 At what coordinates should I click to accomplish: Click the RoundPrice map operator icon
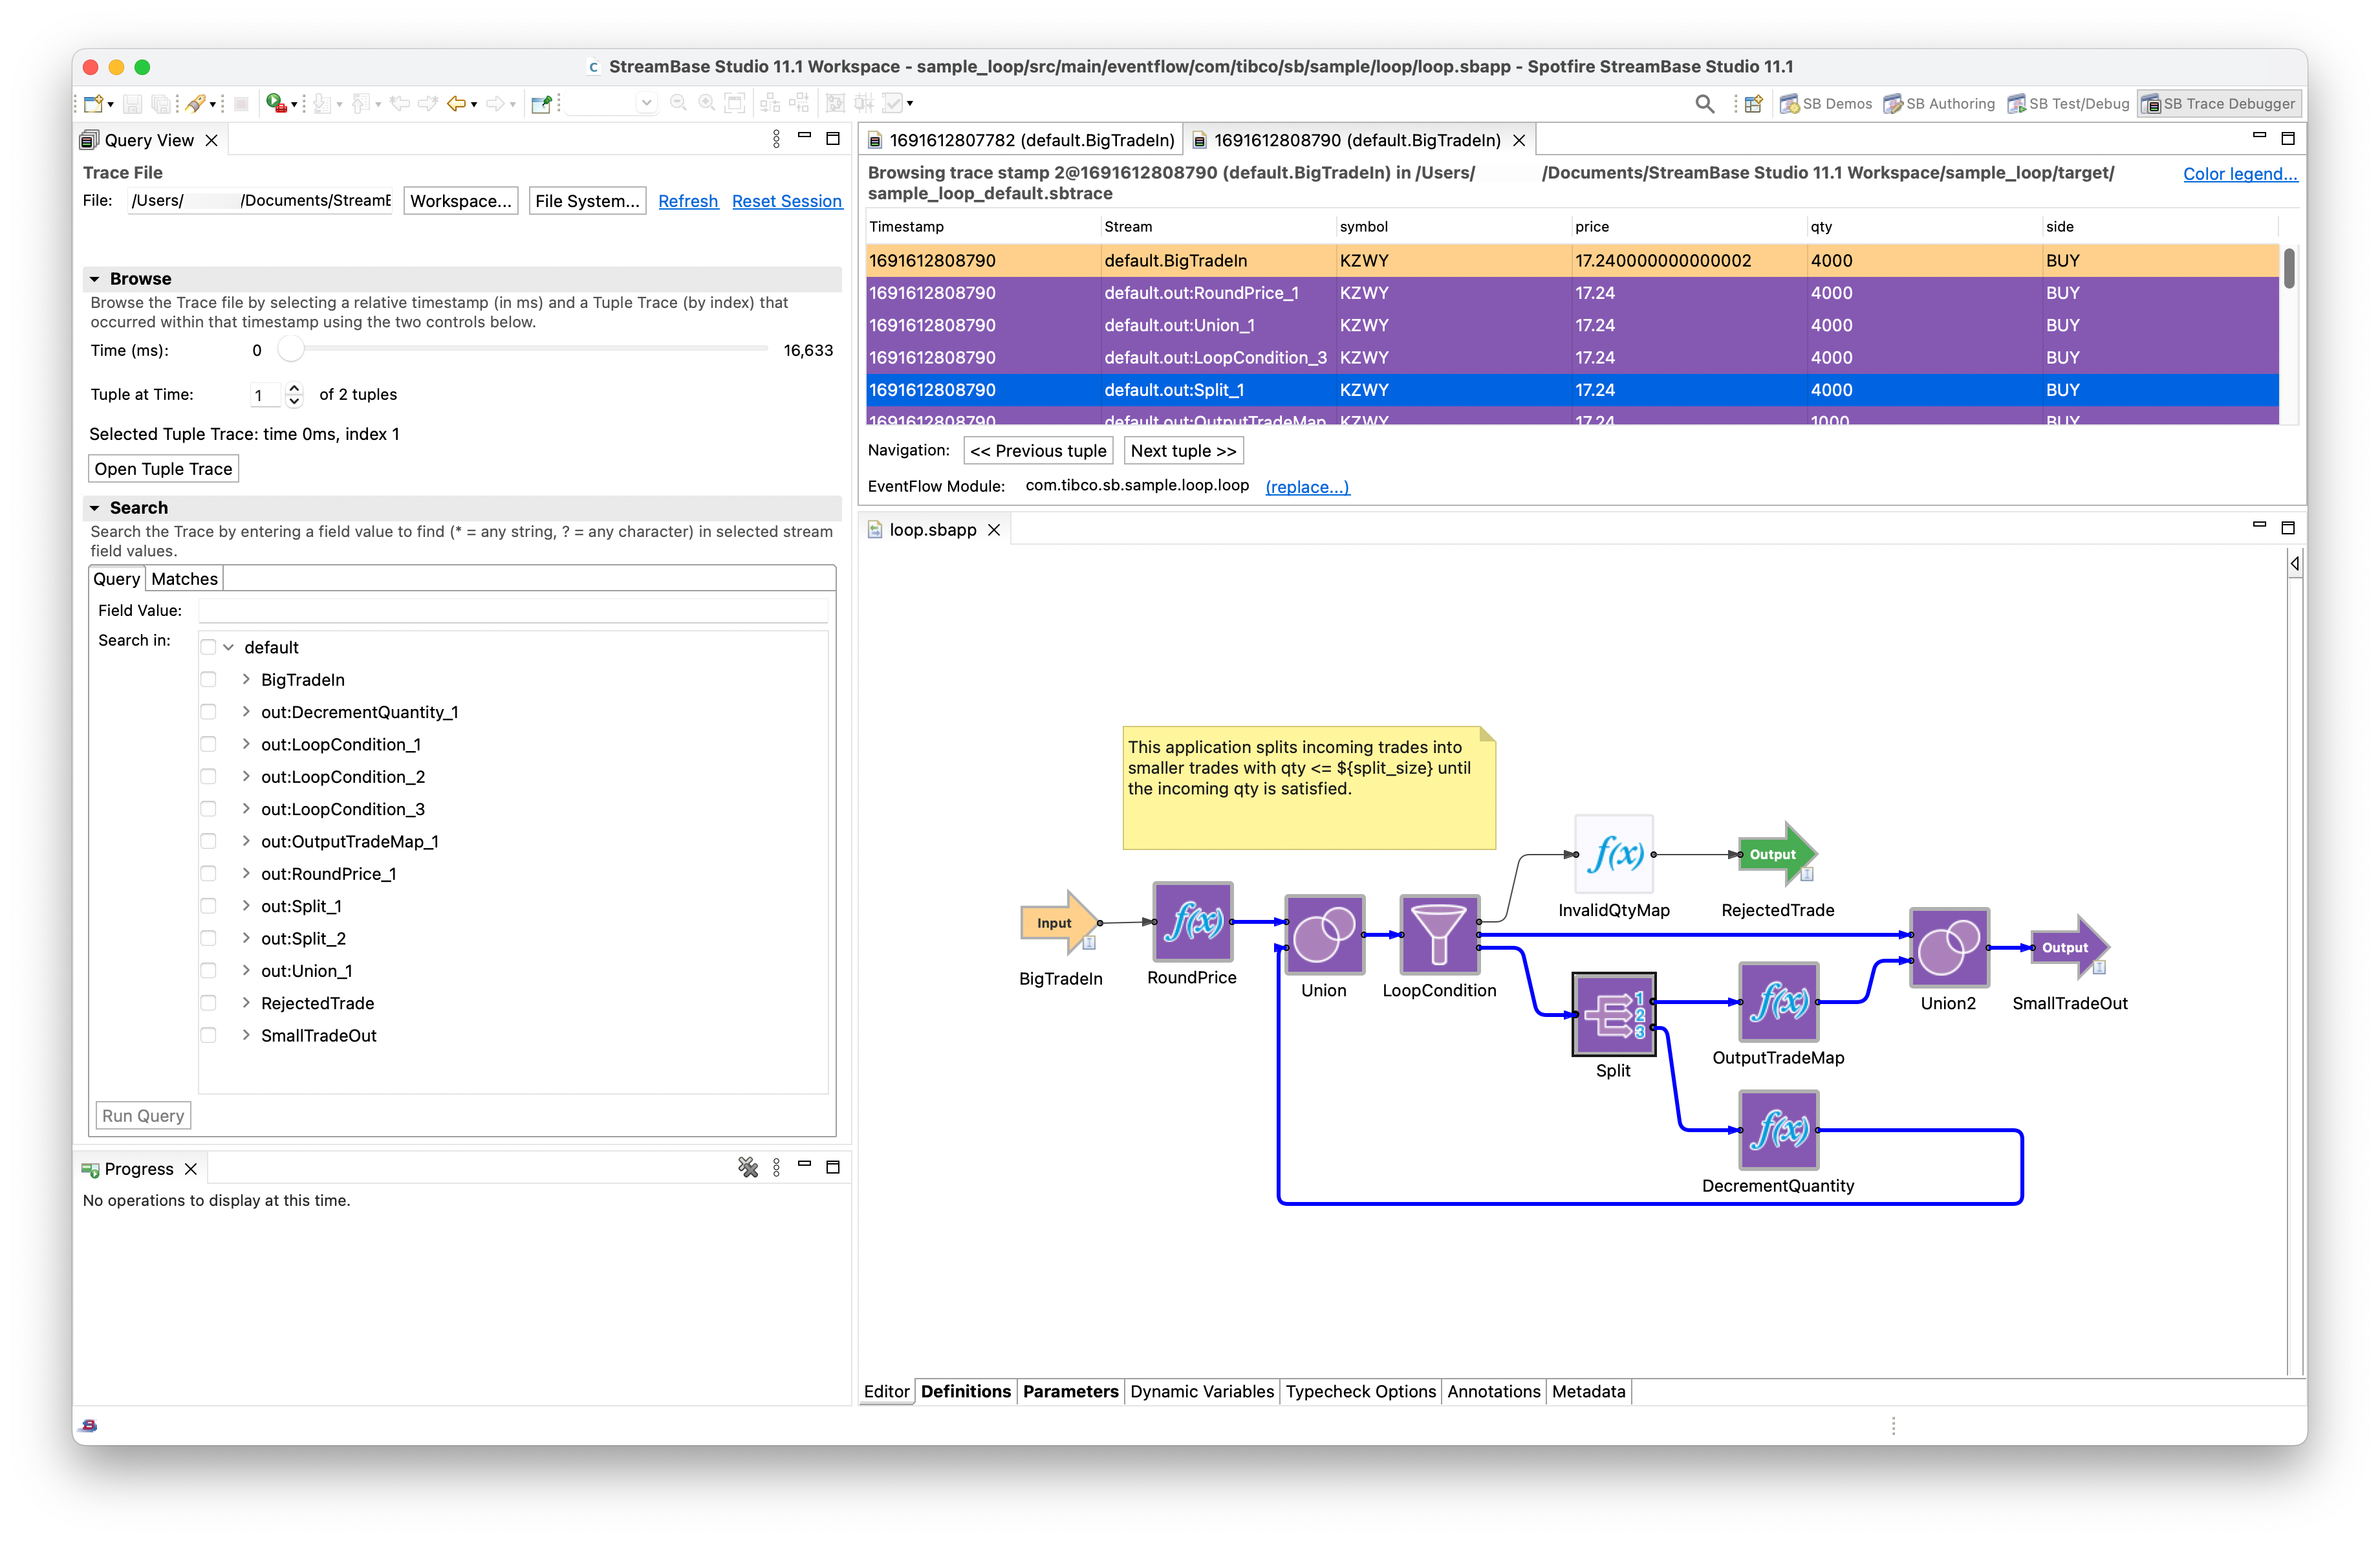click(1192, 921)
